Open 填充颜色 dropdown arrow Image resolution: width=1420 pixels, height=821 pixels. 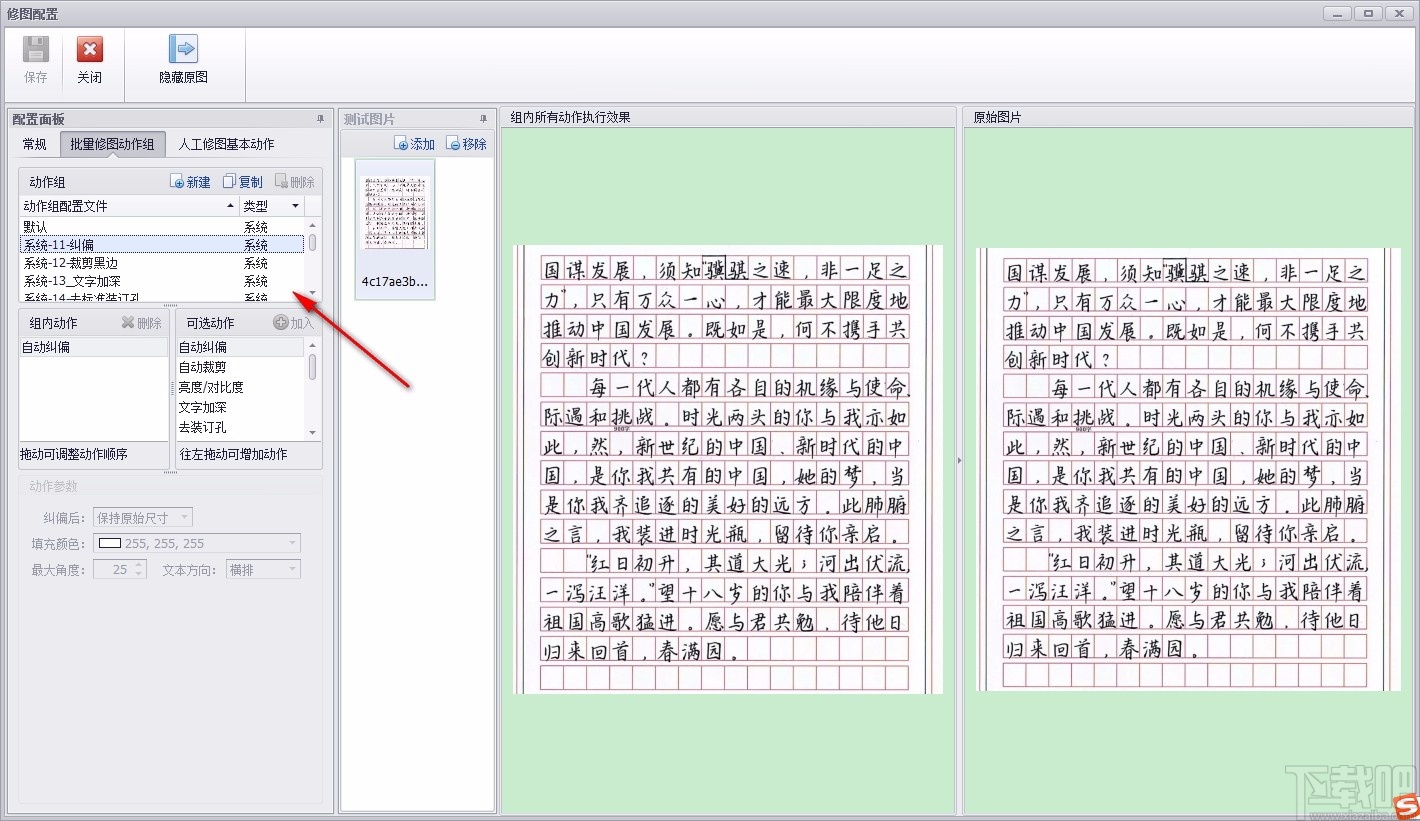pos(292,544)
